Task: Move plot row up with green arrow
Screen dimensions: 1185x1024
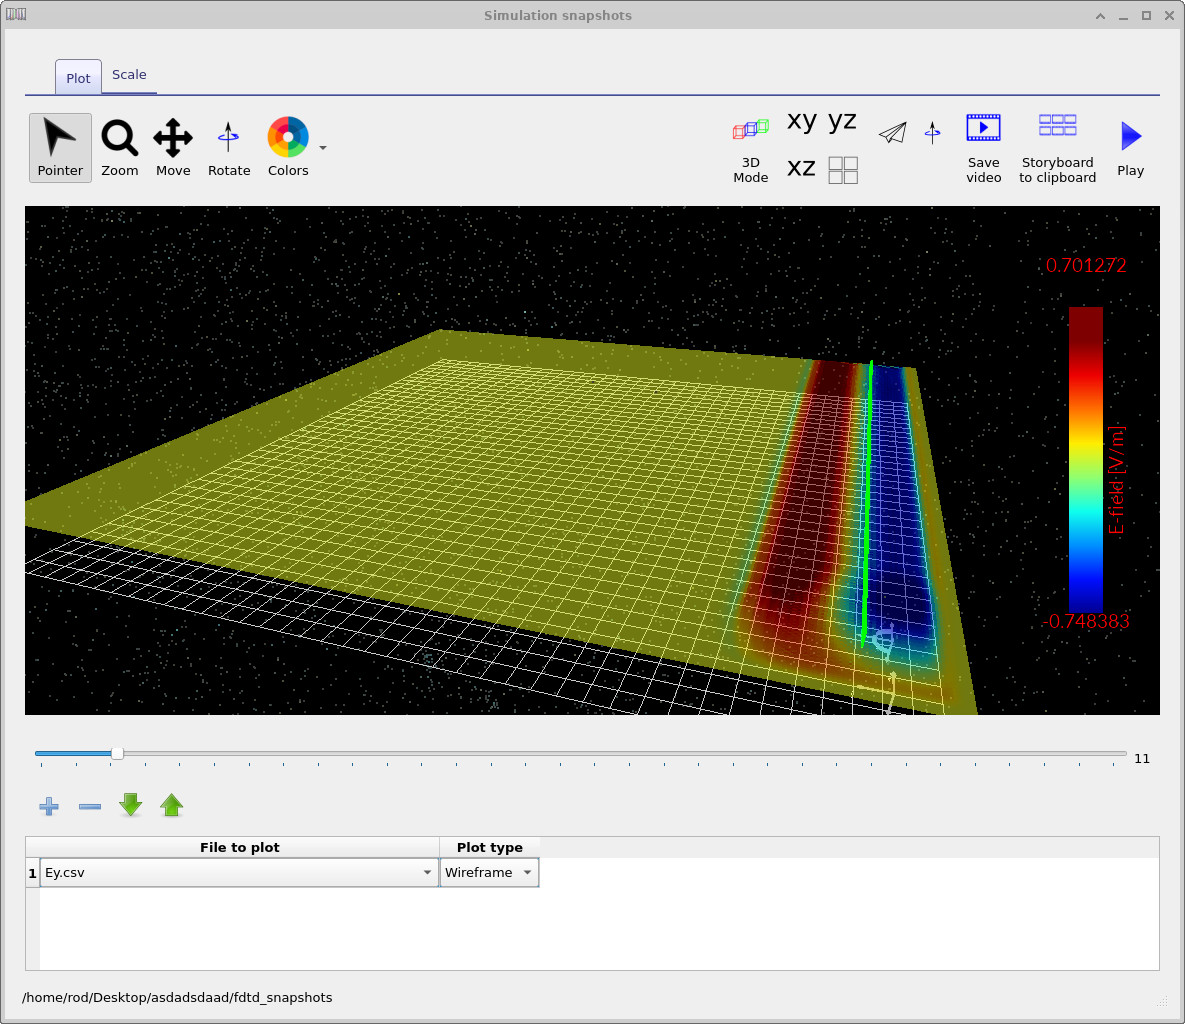Action: (x=172, y=805)
